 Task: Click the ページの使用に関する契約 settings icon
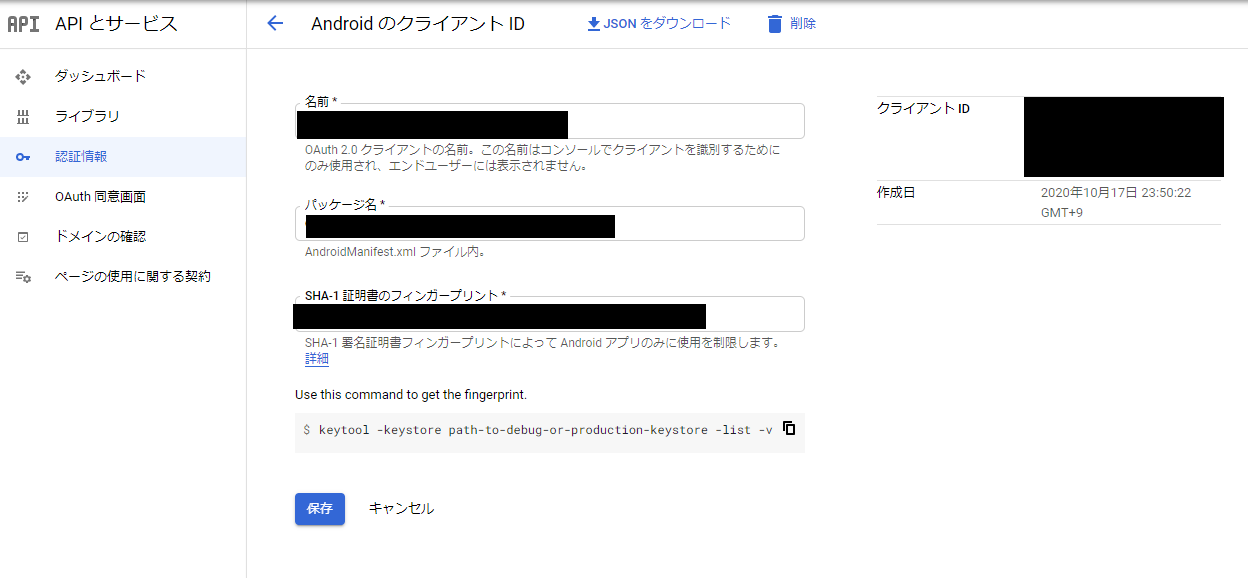coord(23,277)
